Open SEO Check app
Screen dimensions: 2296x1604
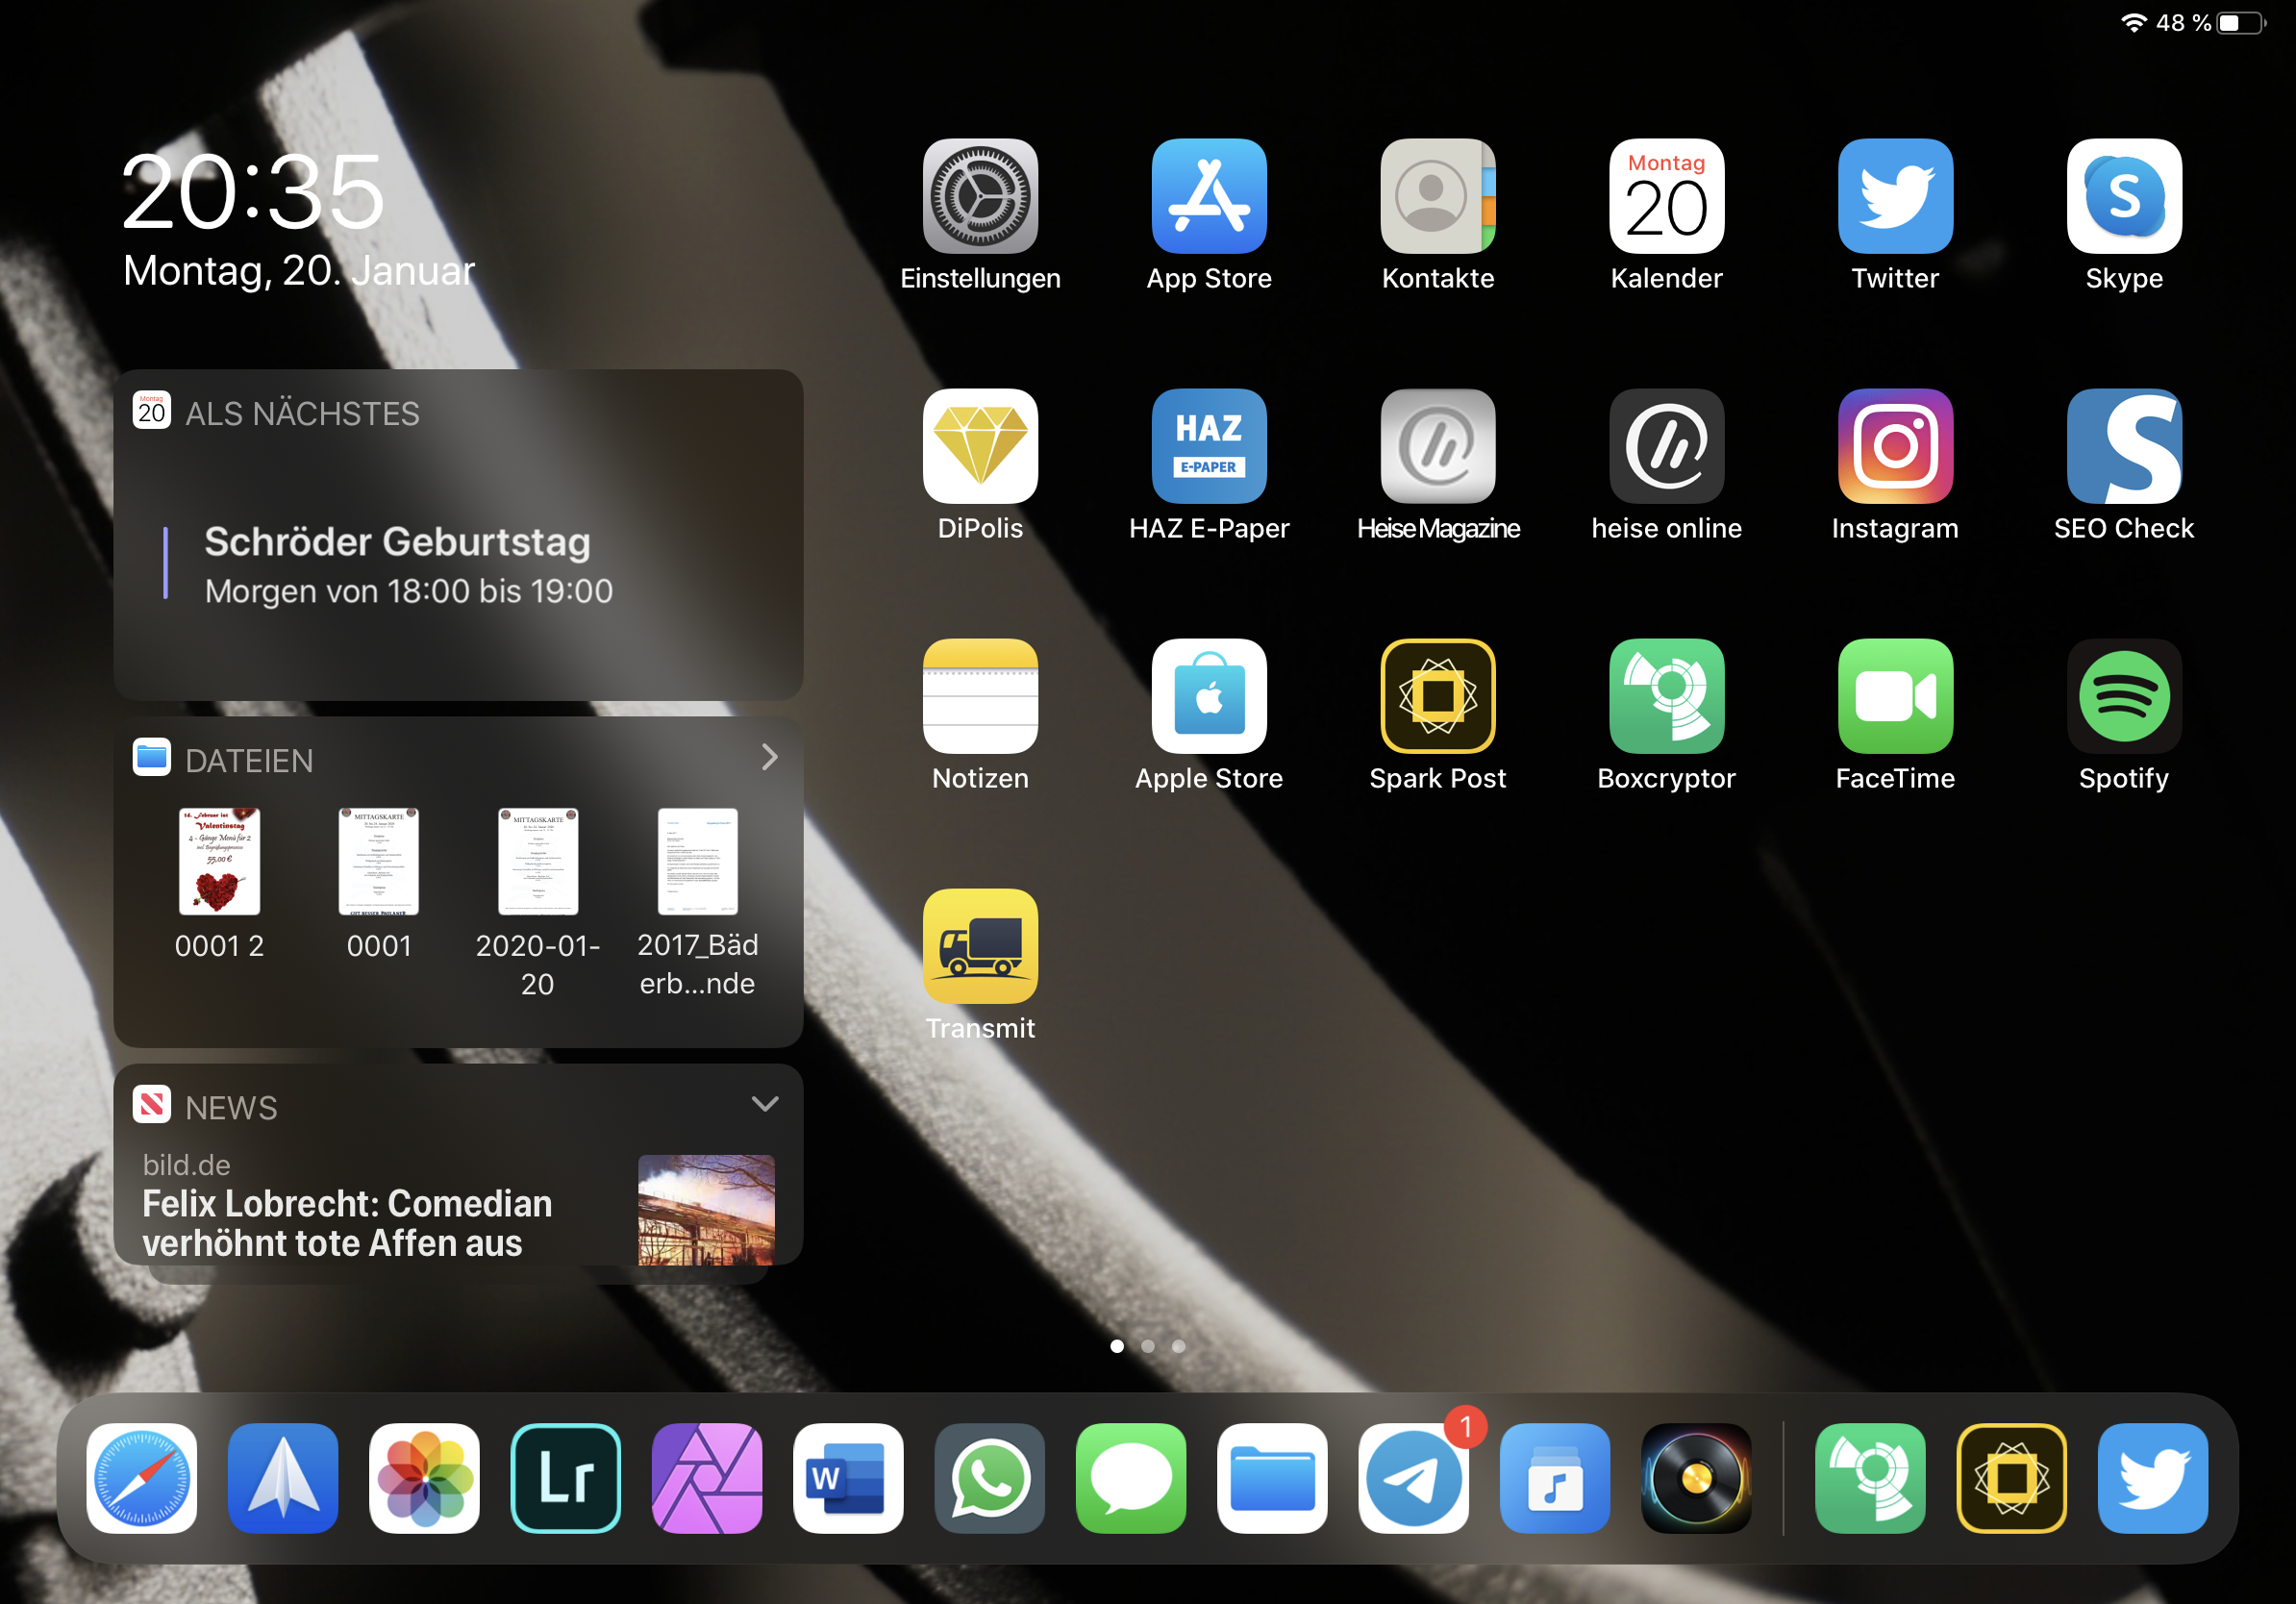coord(2124,446)
